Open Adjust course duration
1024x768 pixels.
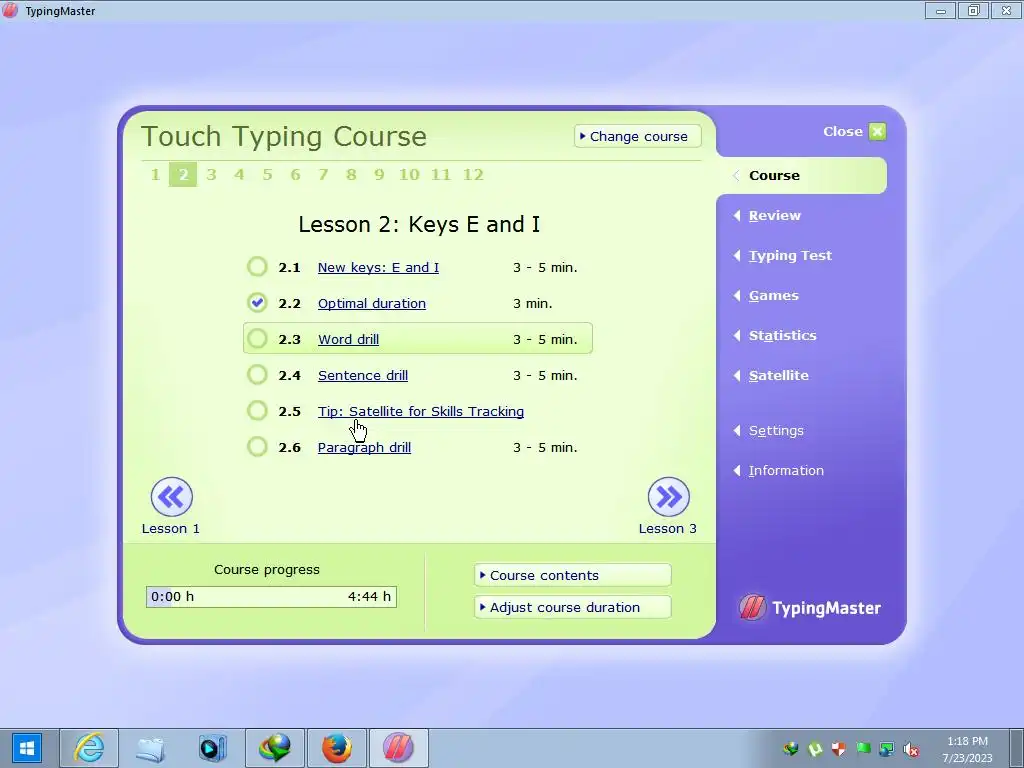pos(573,607)
